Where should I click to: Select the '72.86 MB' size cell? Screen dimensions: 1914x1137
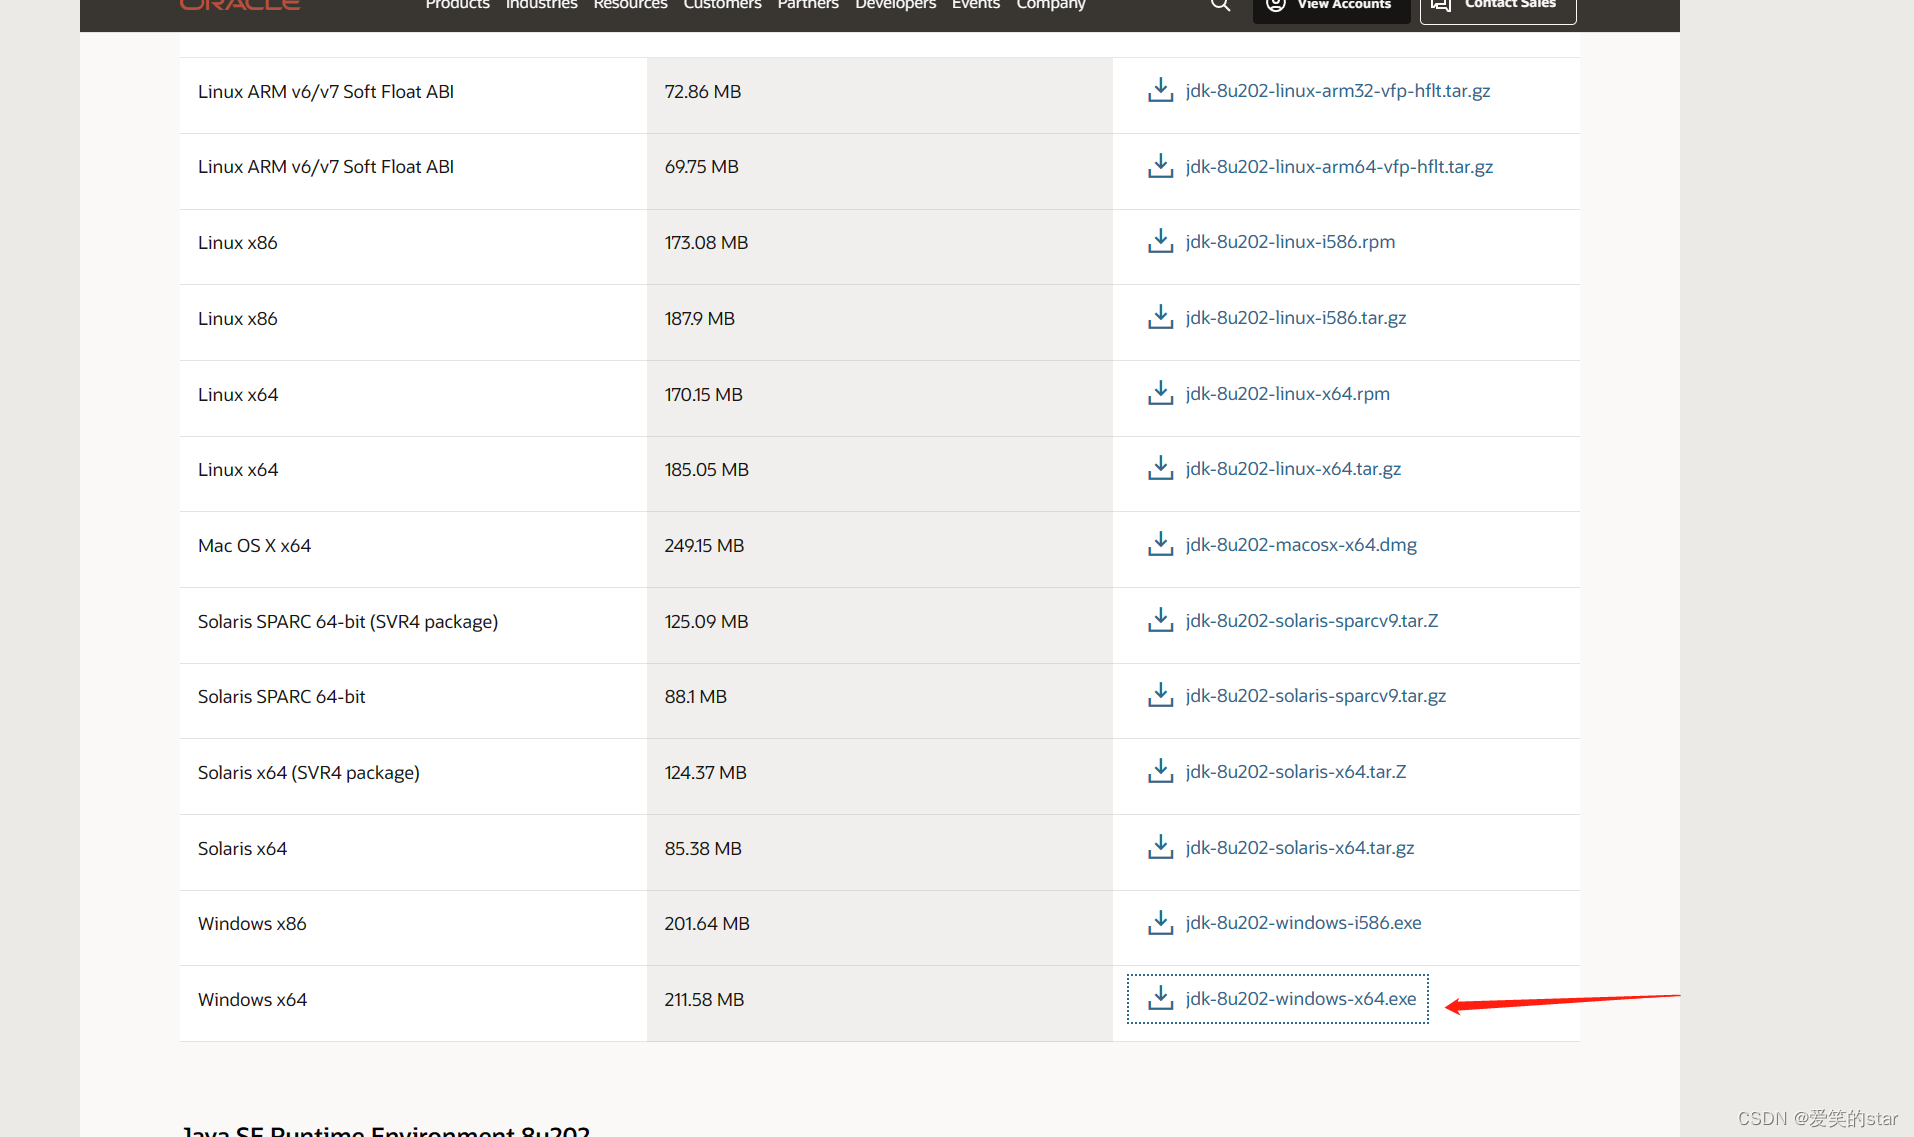pos(880,95)
